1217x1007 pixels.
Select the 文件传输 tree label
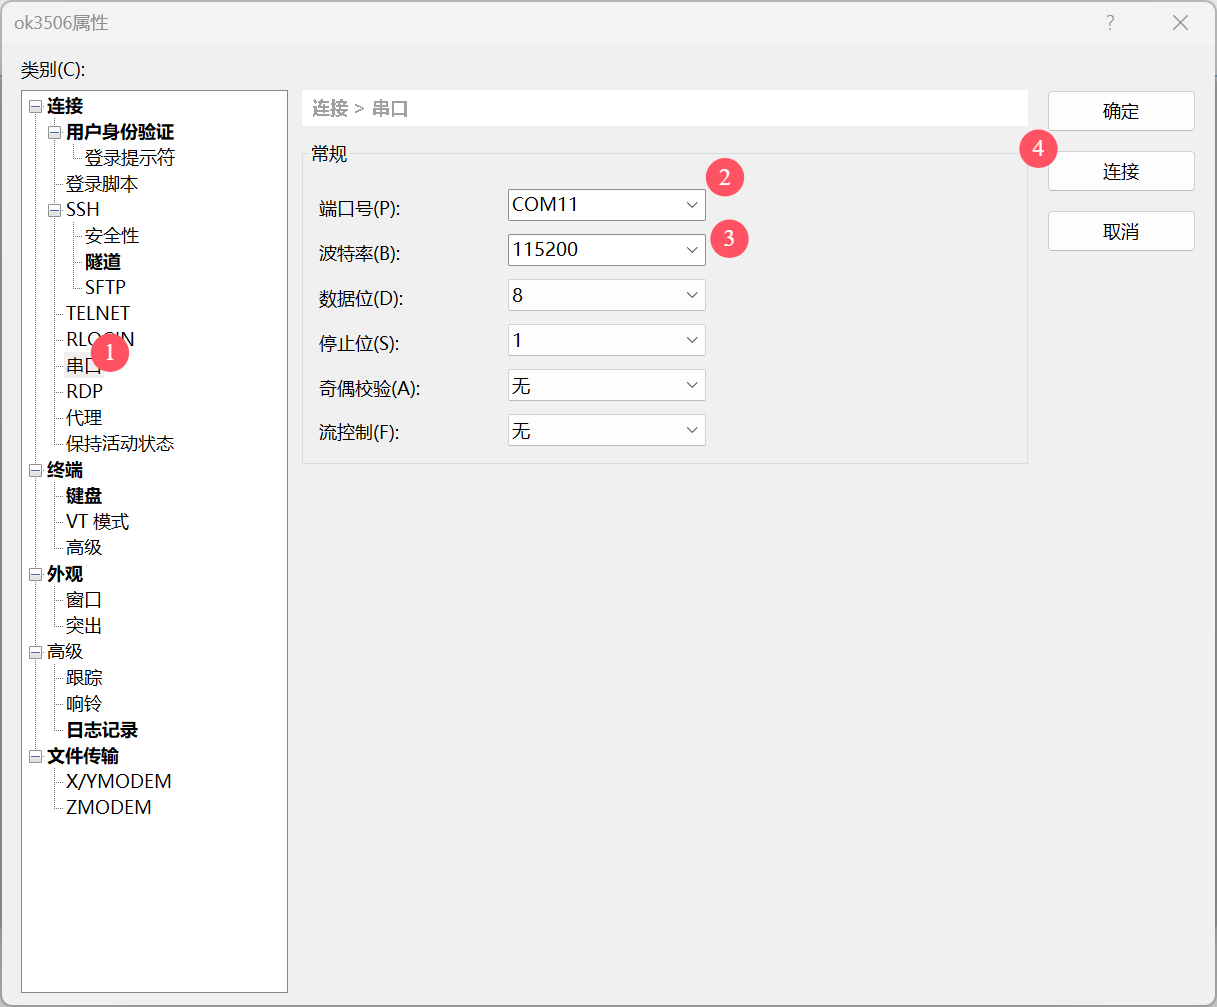point(83,756)
